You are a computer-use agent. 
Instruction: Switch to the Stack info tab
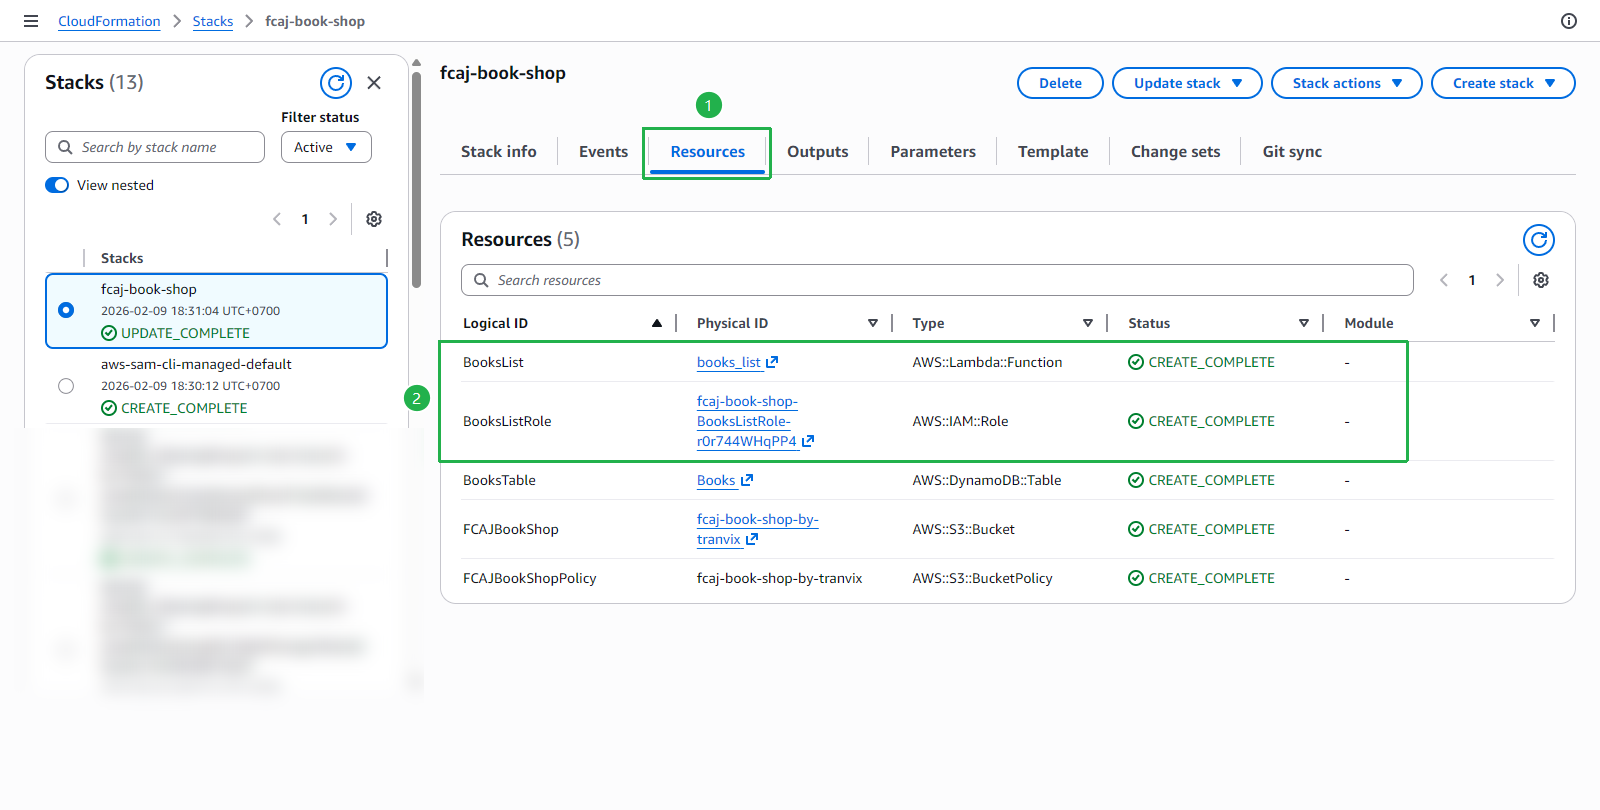tap(498, 152)
